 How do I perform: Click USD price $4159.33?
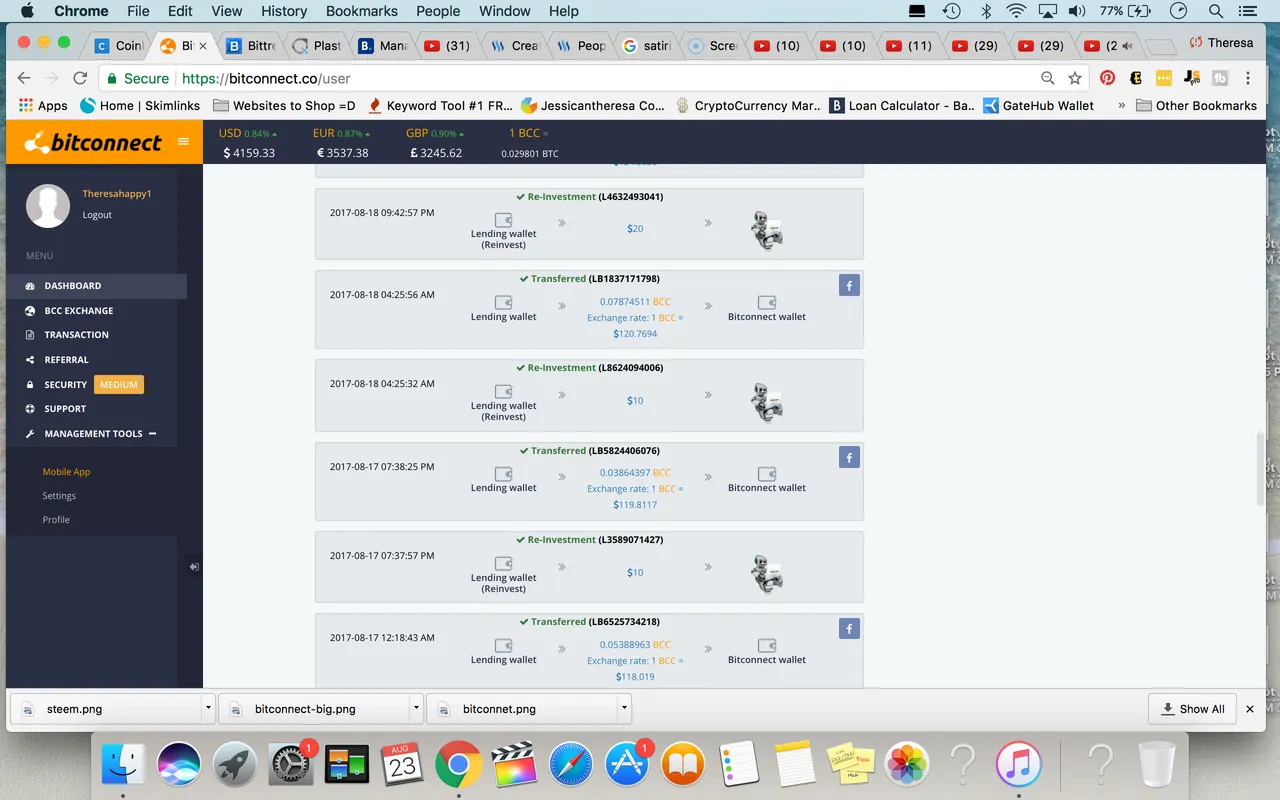(249, 153)
